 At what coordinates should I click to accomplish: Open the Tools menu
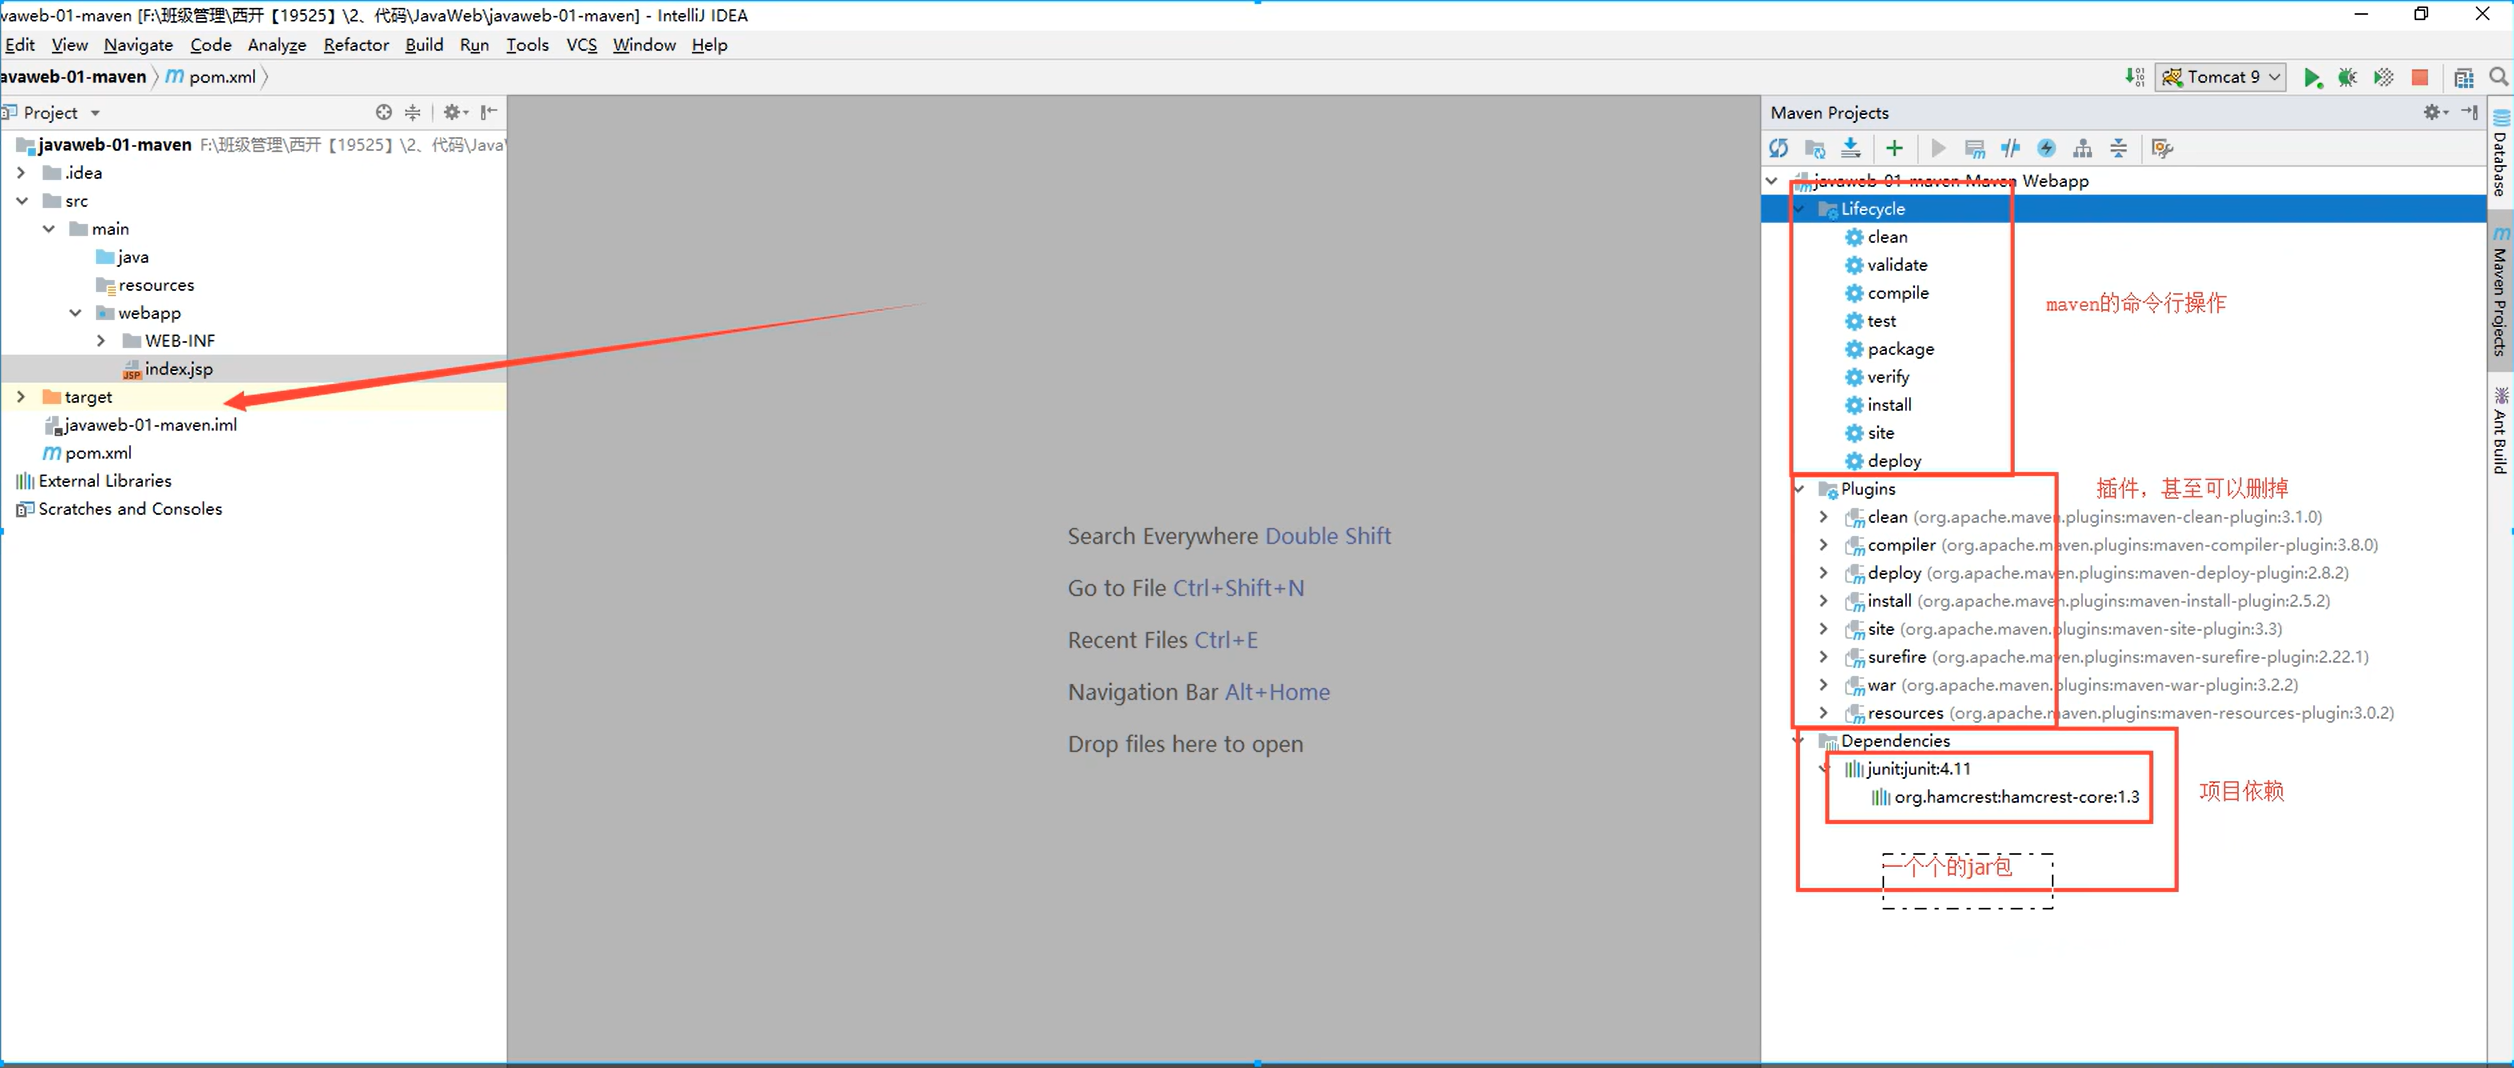click(527, 45)
